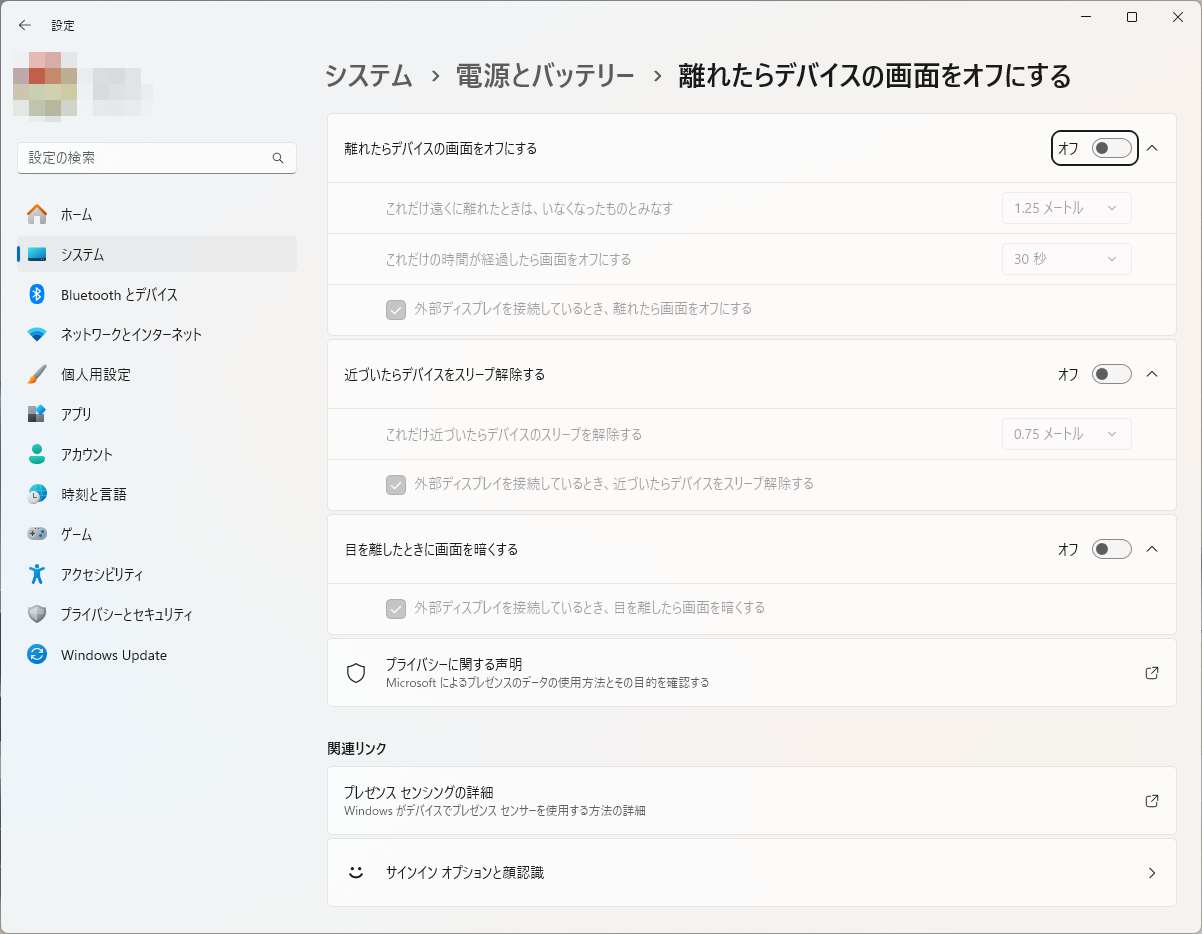Open the 0.75 メートル wake distance dropdown
The width and height of the screenshot is (1202, 934).
[1066, 434]
